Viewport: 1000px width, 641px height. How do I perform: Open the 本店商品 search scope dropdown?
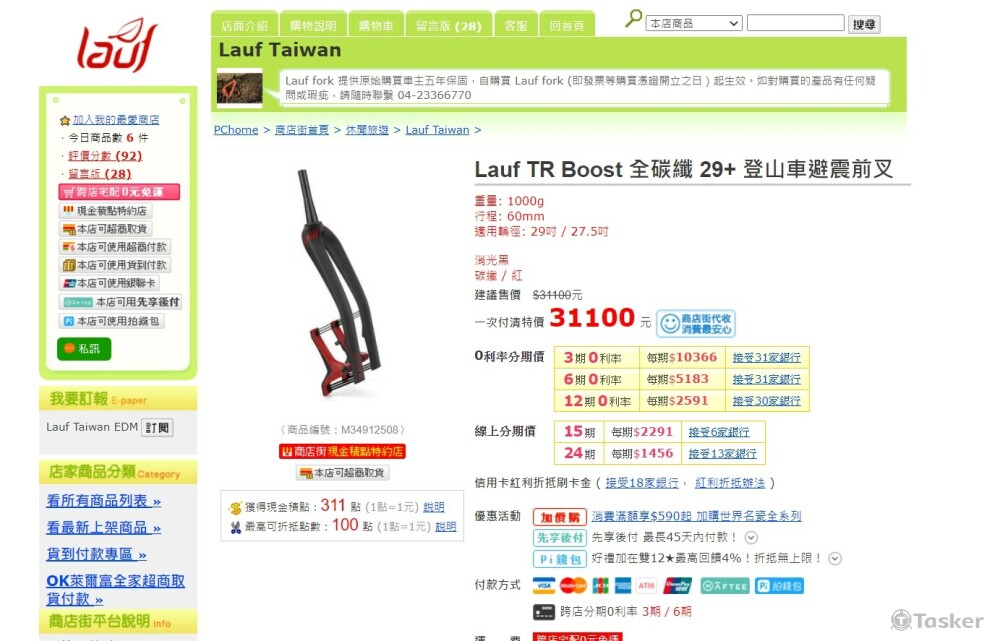click(x=694, y=24)
